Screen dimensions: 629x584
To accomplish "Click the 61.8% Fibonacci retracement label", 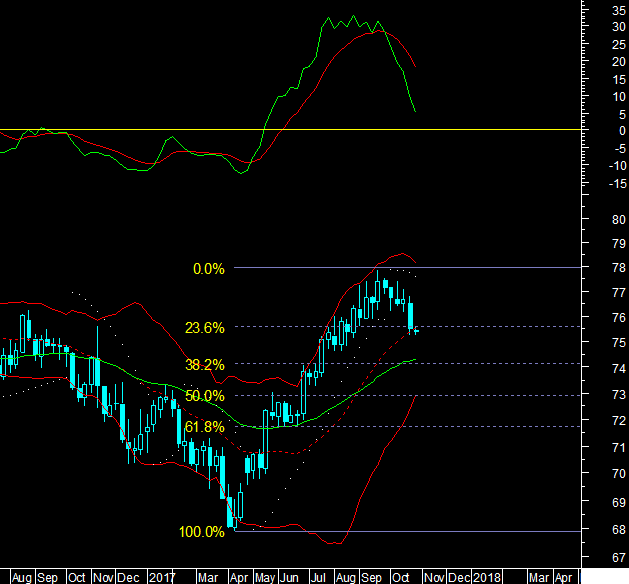I will pos(205,427).
